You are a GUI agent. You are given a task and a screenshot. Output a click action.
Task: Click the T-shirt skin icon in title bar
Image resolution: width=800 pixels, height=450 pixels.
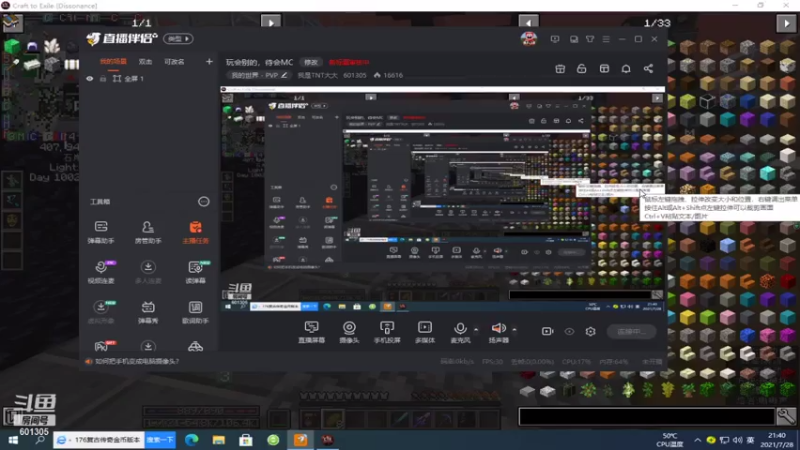tap(590, 39)
